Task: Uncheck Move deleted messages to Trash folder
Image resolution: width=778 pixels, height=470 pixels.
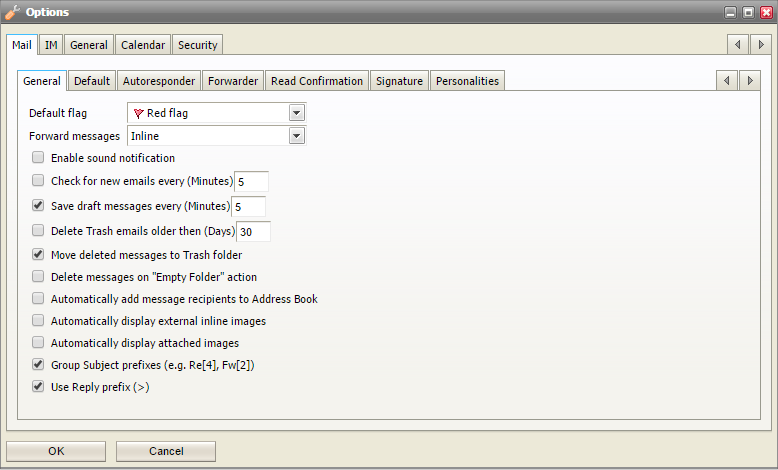Action: pos(38,254)
